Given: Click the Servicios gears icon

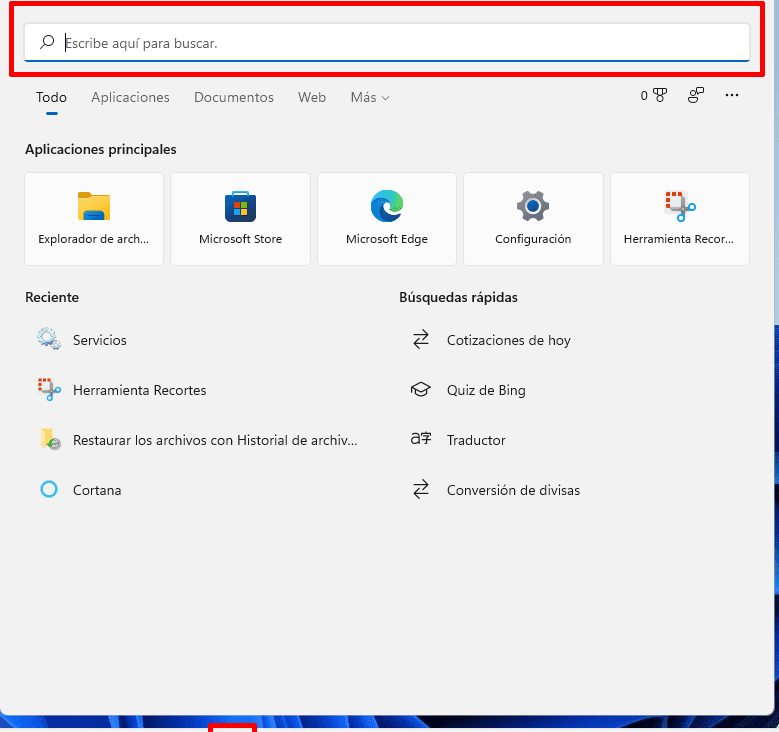Looking at the screenshot, I should click(x=49, y=339).
